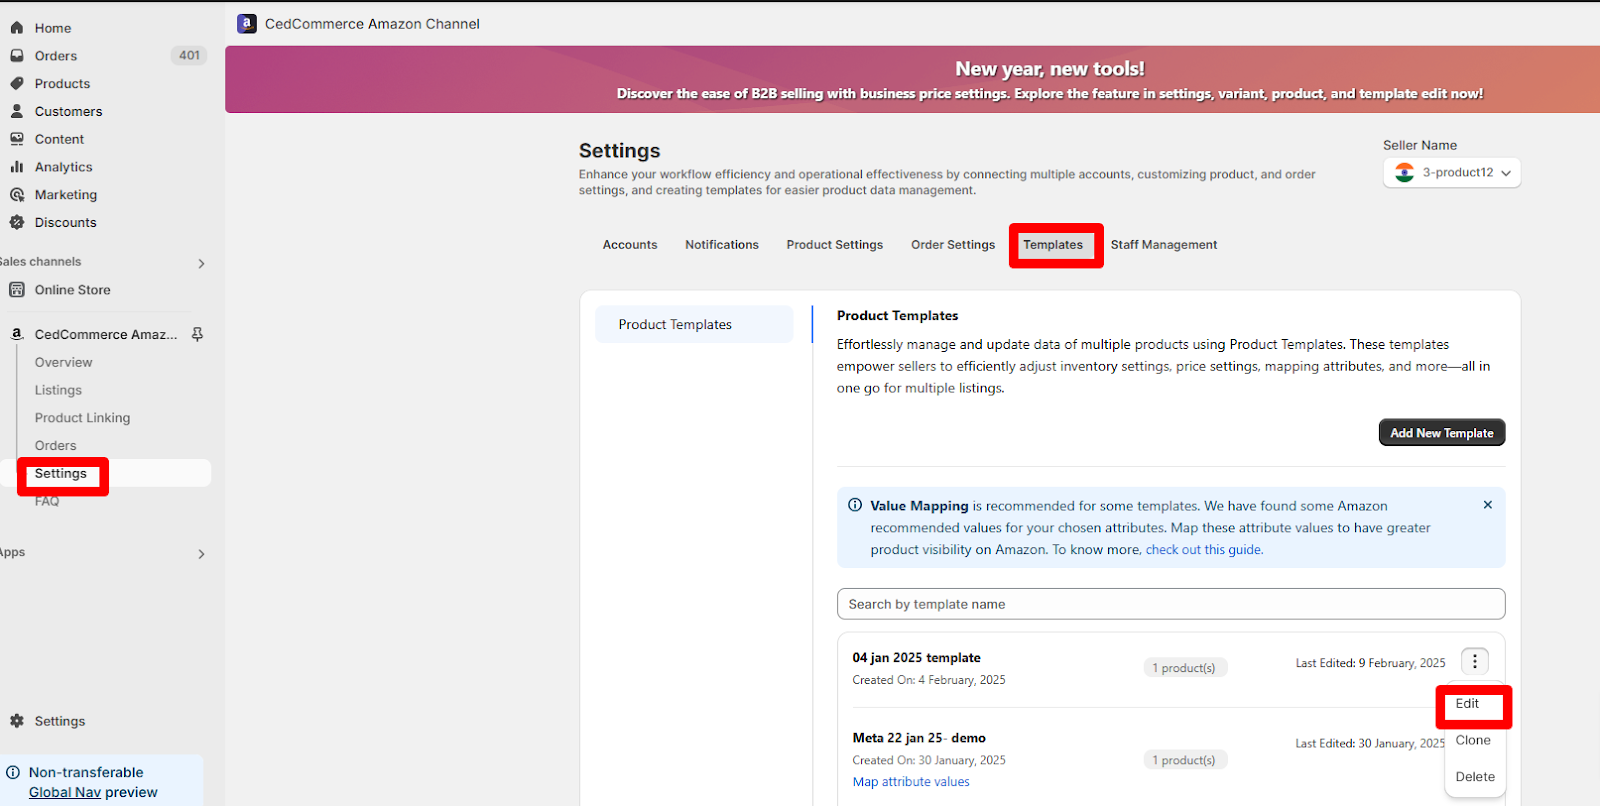Click the Marketing target icon
The height and width of the screenshot is (806, 1600).
17,195
